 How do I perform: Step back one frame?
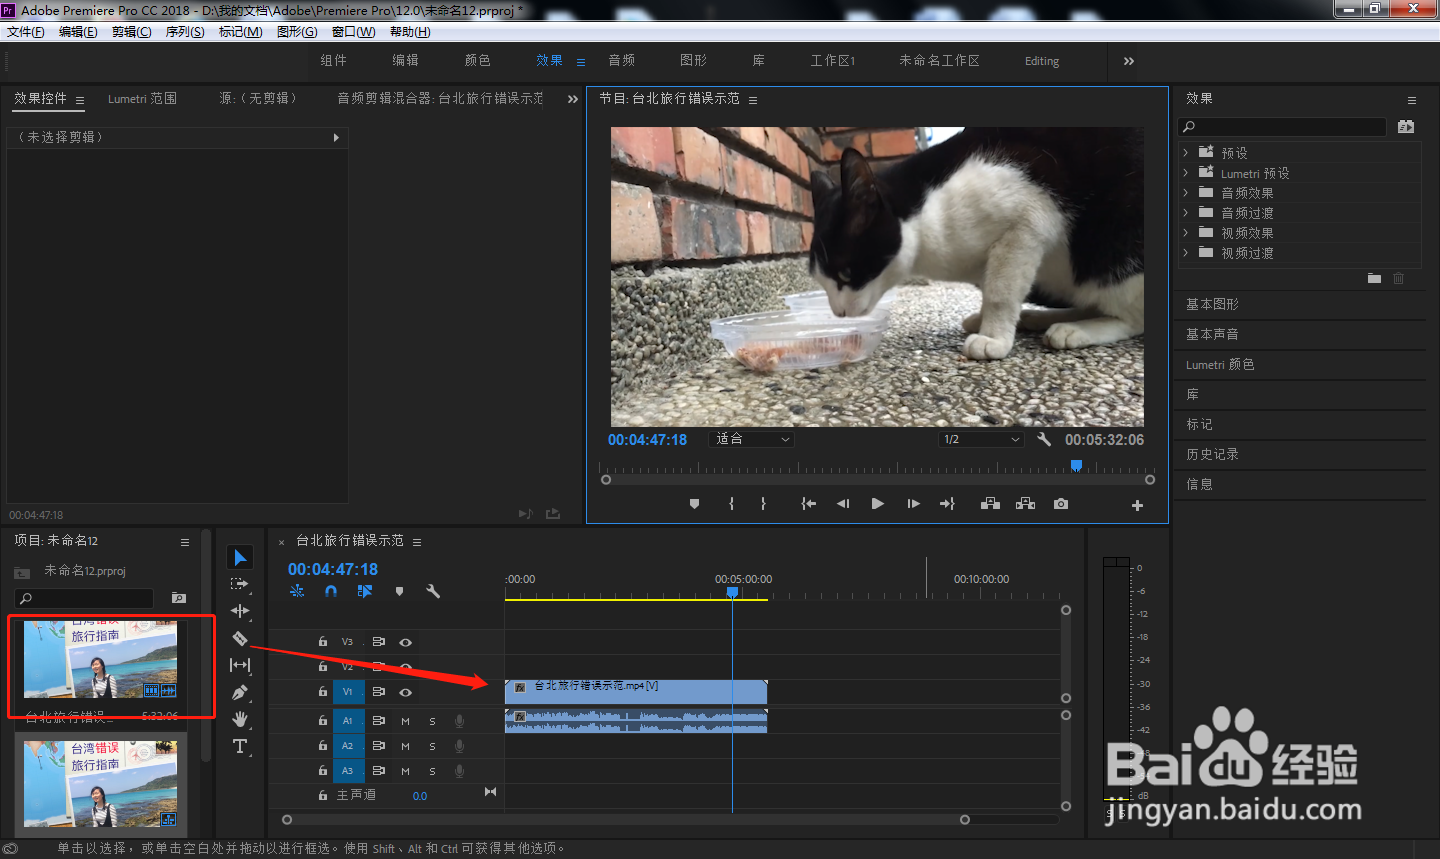(843, 504)
